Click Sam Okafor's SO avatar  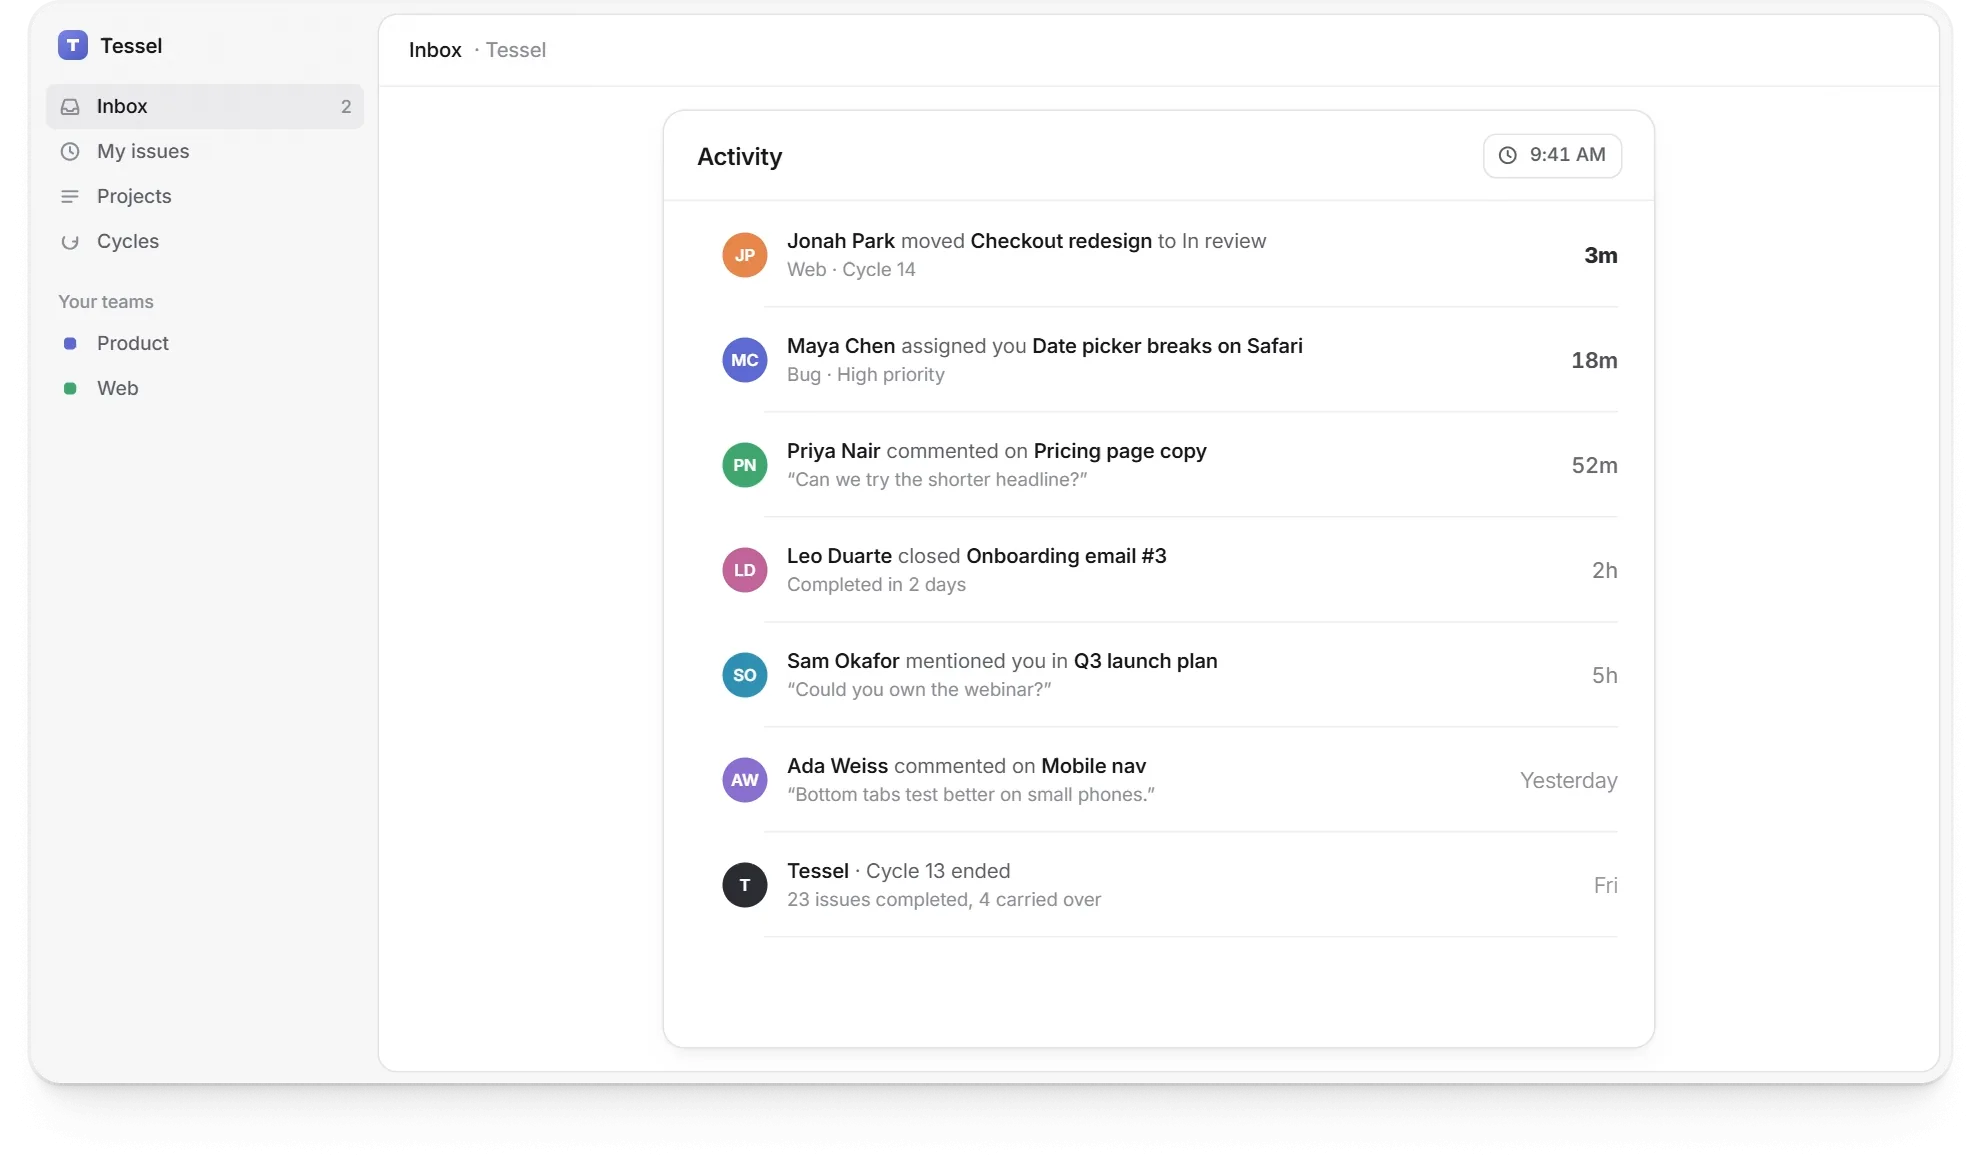point(745,675)
